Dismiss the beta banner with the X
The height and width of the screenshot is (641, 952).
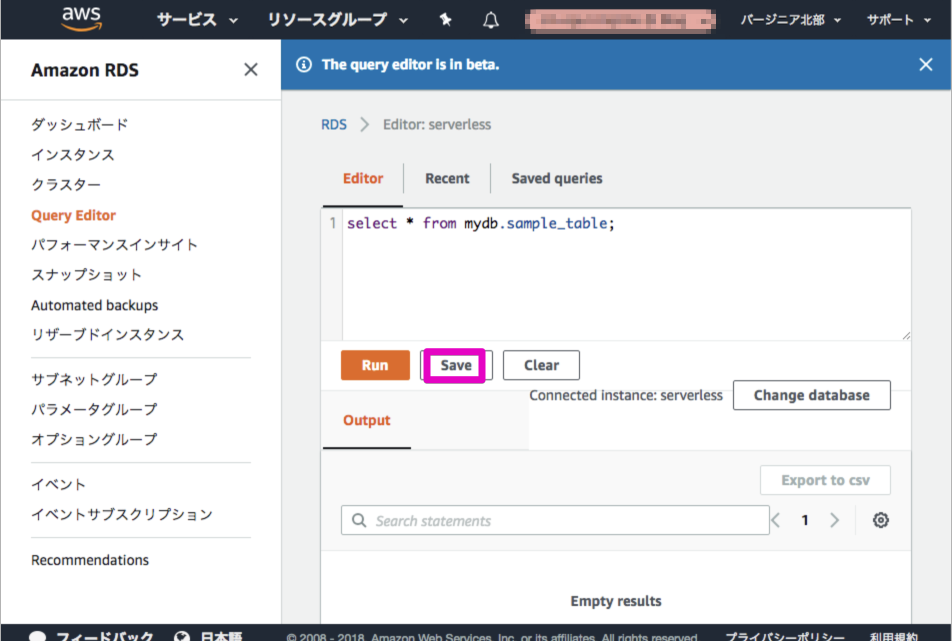tap(925, 63)
